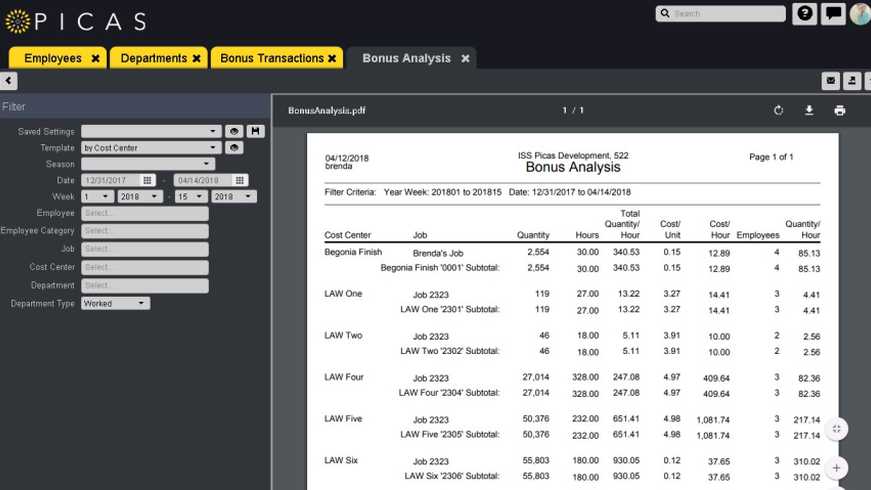Print the Bonus Analysis PDF
The image size is (871, 490).
pyautogui.click(x=839, y=111)
